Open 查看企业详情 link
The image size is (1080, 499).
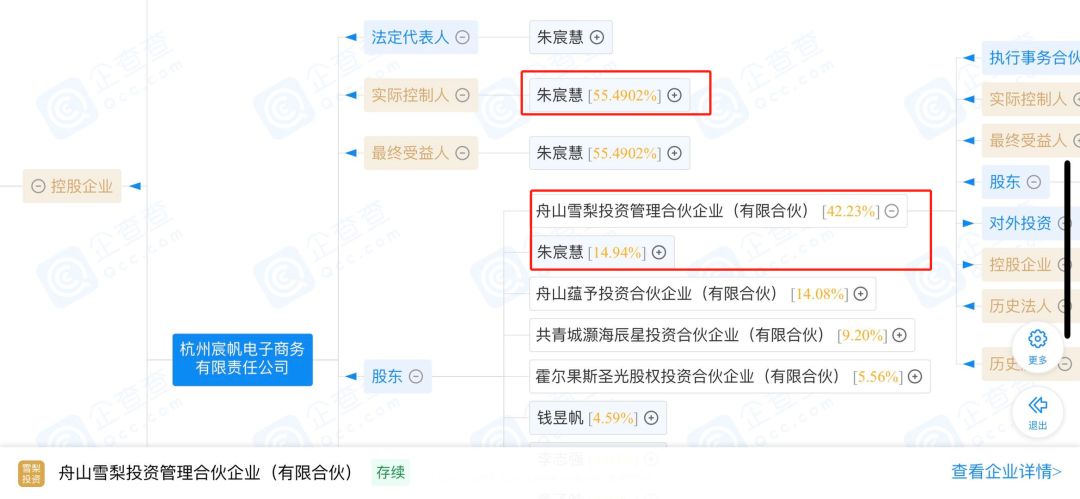click(1006, 472)
